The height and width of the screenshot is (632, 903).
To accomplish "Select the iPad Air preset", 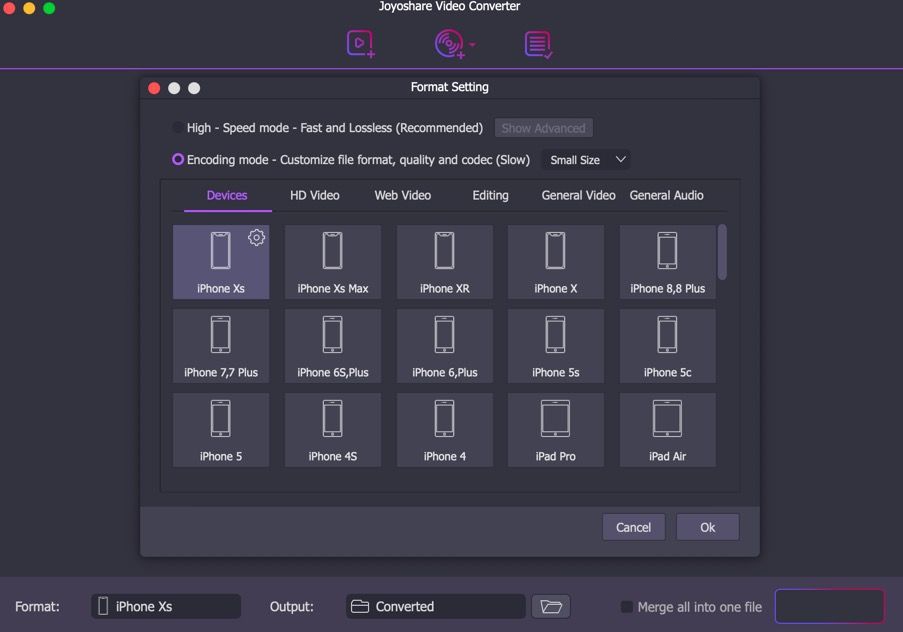I will pos(667,430).
